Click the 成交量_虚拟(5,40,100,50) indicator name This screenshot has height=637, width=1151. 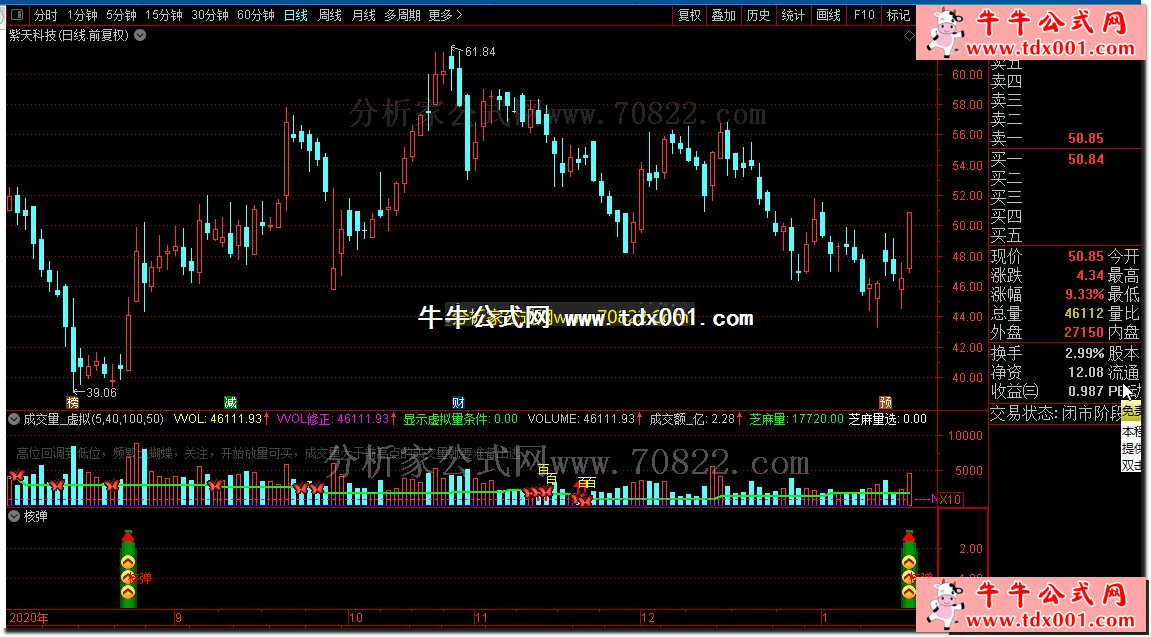pos(93,420)
